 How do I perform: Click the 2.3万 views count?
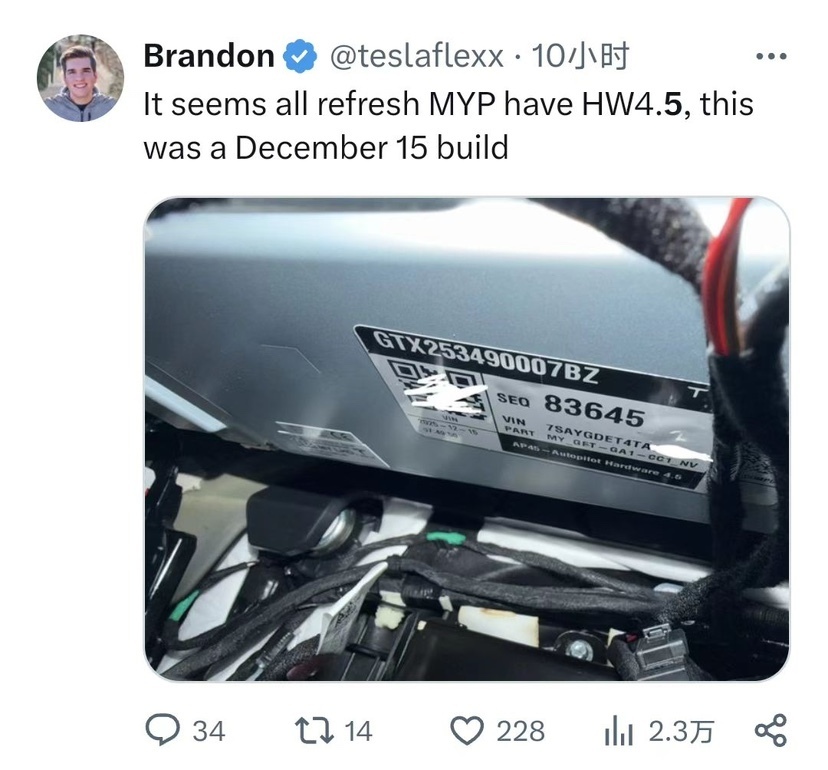(x=681, y=731)
